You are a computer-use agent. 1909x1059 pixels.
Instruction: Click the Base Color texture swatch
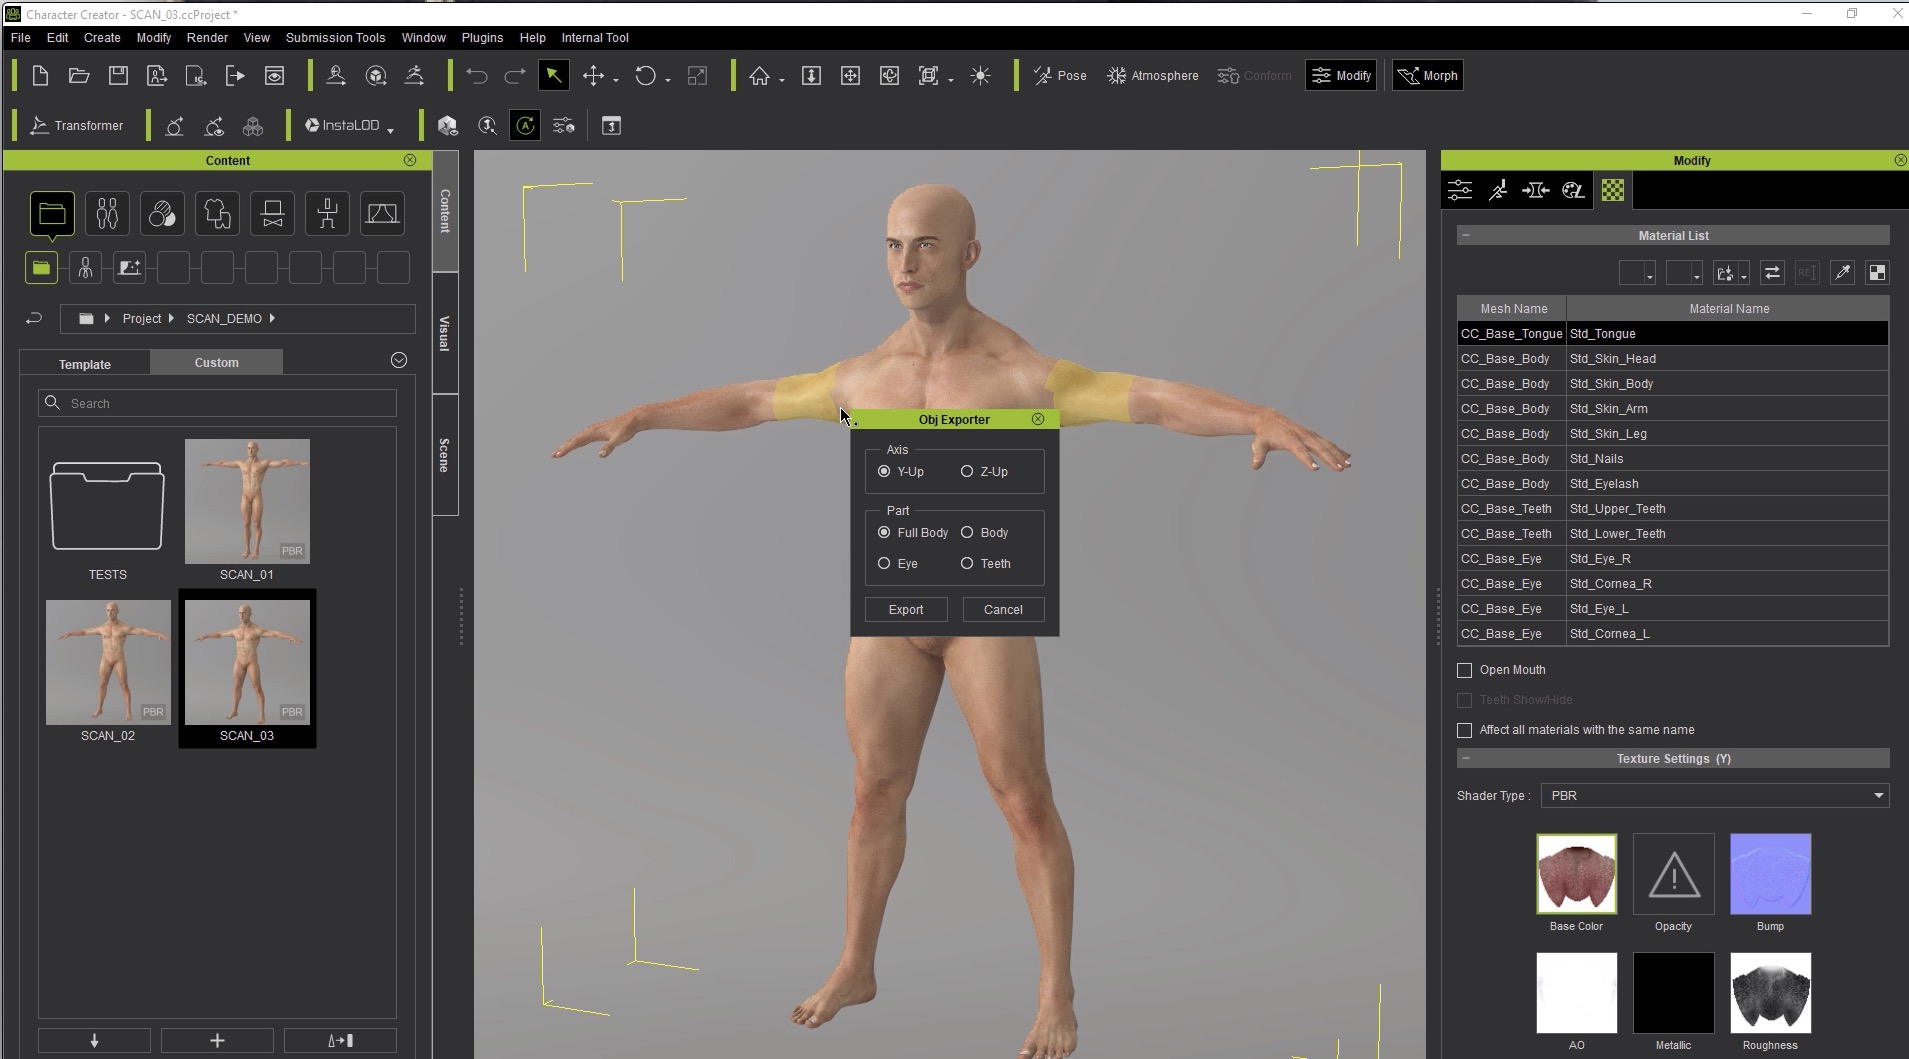pyautogui.click(x=1576, y=874)
